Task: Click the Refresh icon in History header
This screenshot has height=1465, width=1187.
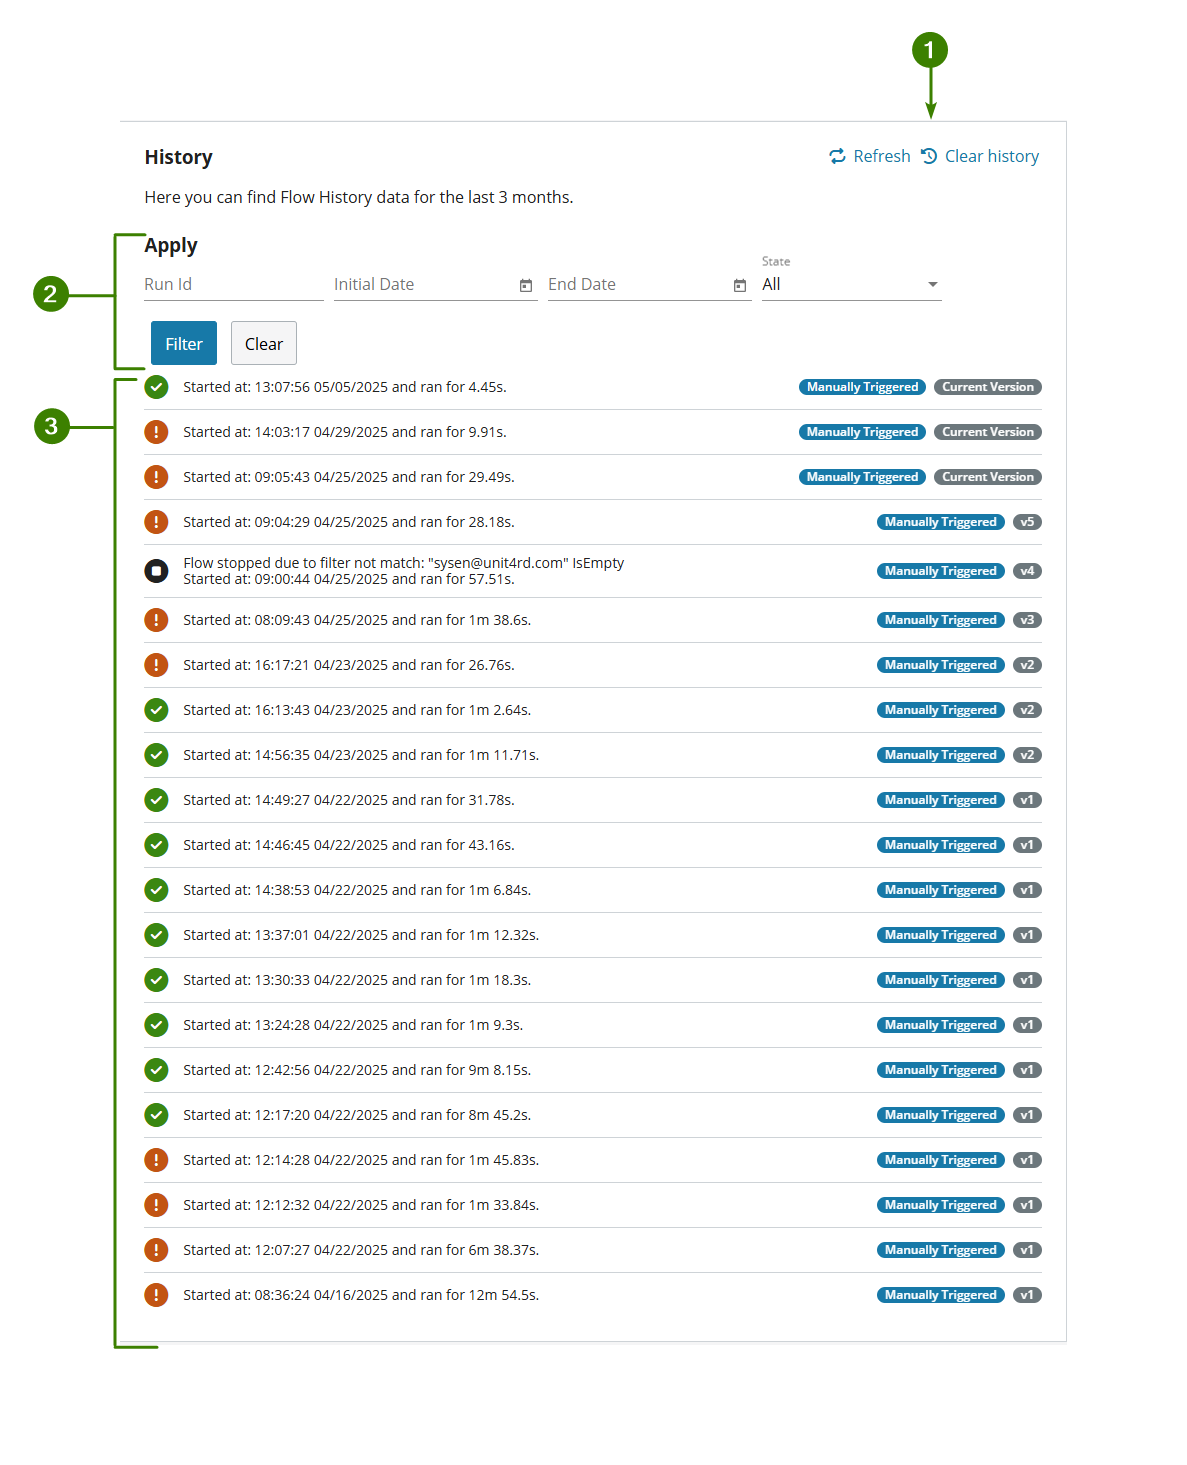Action: [837, 156]
